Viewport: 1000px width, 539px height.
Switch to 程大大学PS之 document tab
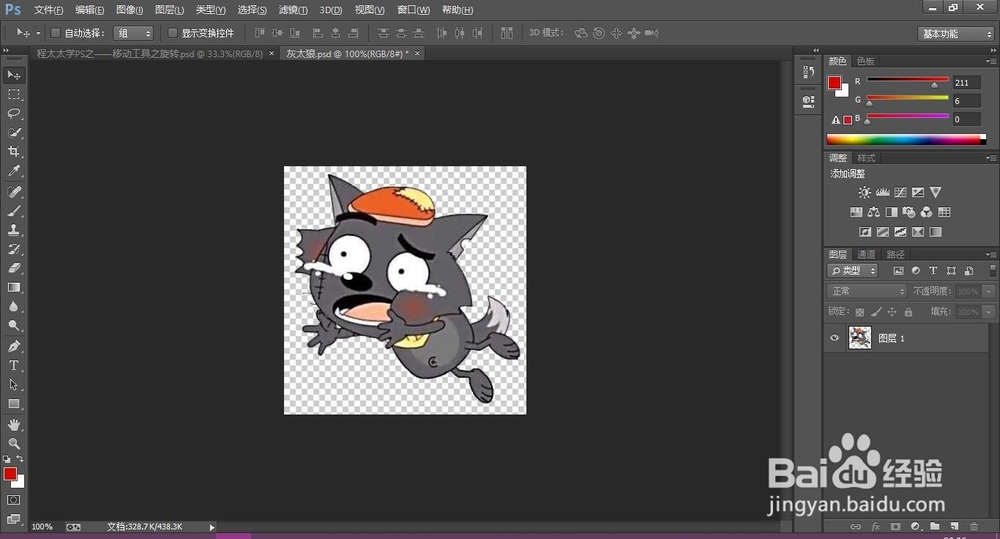150,54
